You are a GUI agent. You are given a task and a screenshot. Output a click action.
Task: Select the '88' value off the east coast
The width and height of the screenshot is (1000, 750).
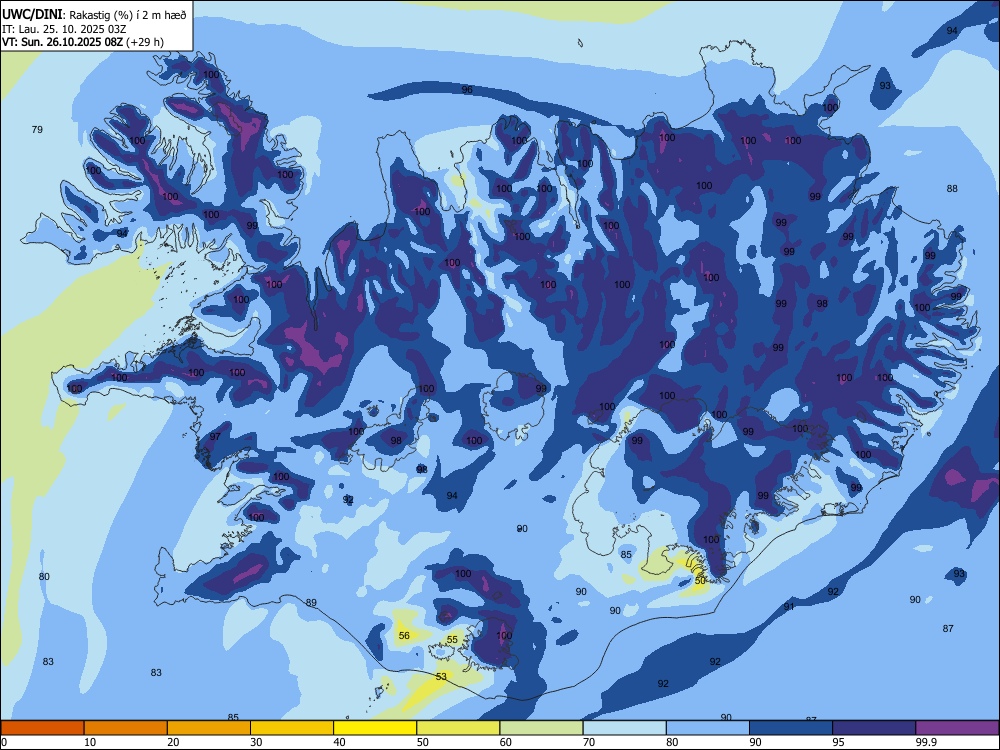pos(952,189)
